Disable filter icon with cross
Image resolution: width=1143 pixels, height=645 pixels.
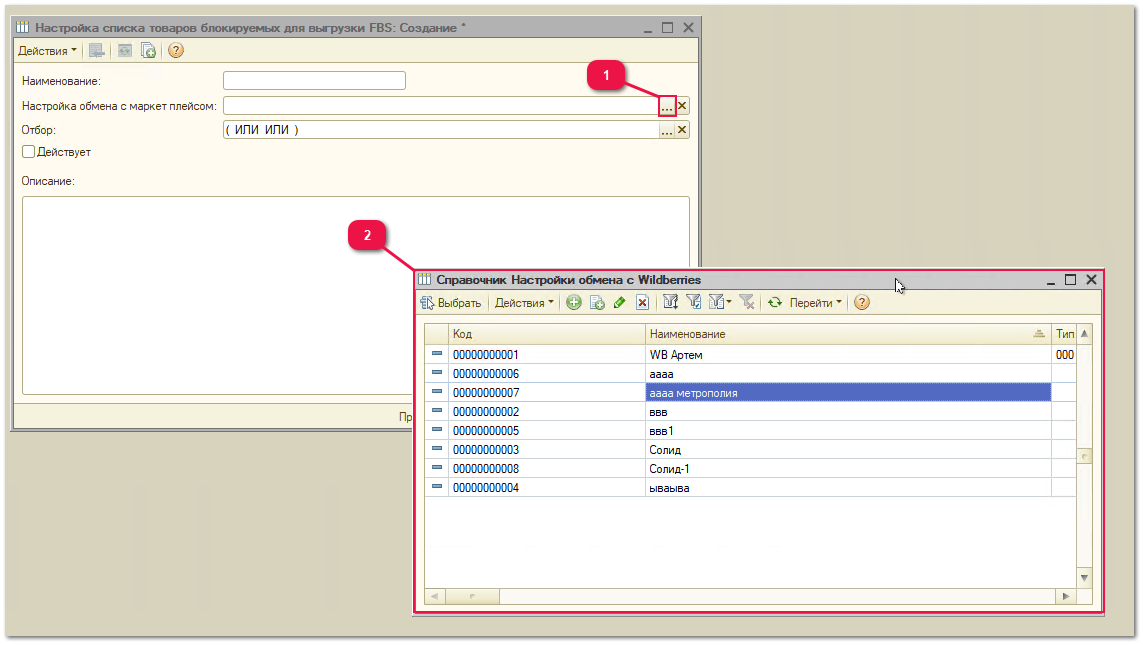pyautogui.click(x=746, y=302)
